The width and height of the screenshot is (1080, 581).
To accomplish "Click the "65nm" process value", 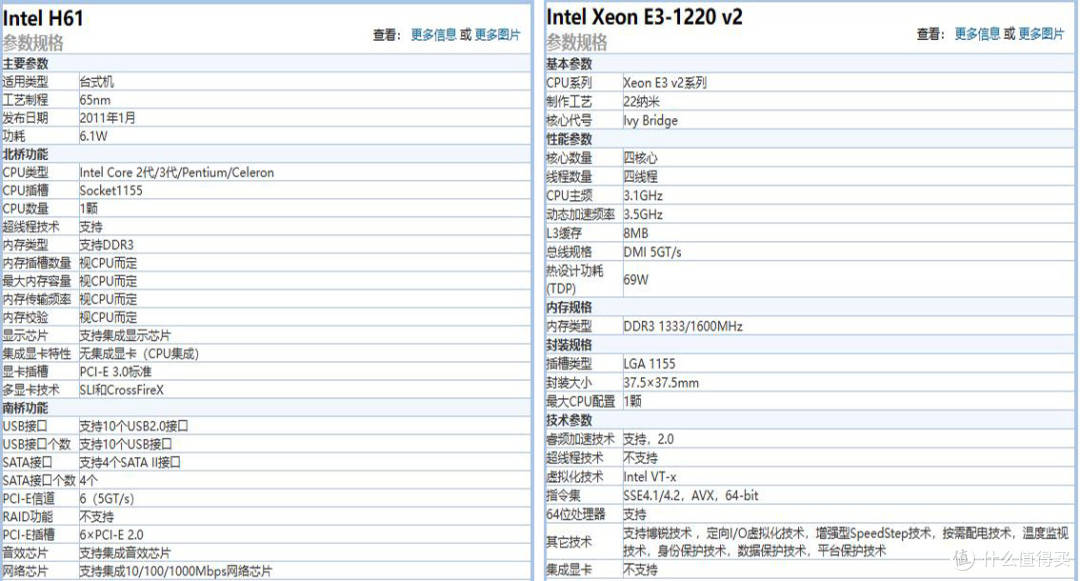I will (x=95, y=100).
